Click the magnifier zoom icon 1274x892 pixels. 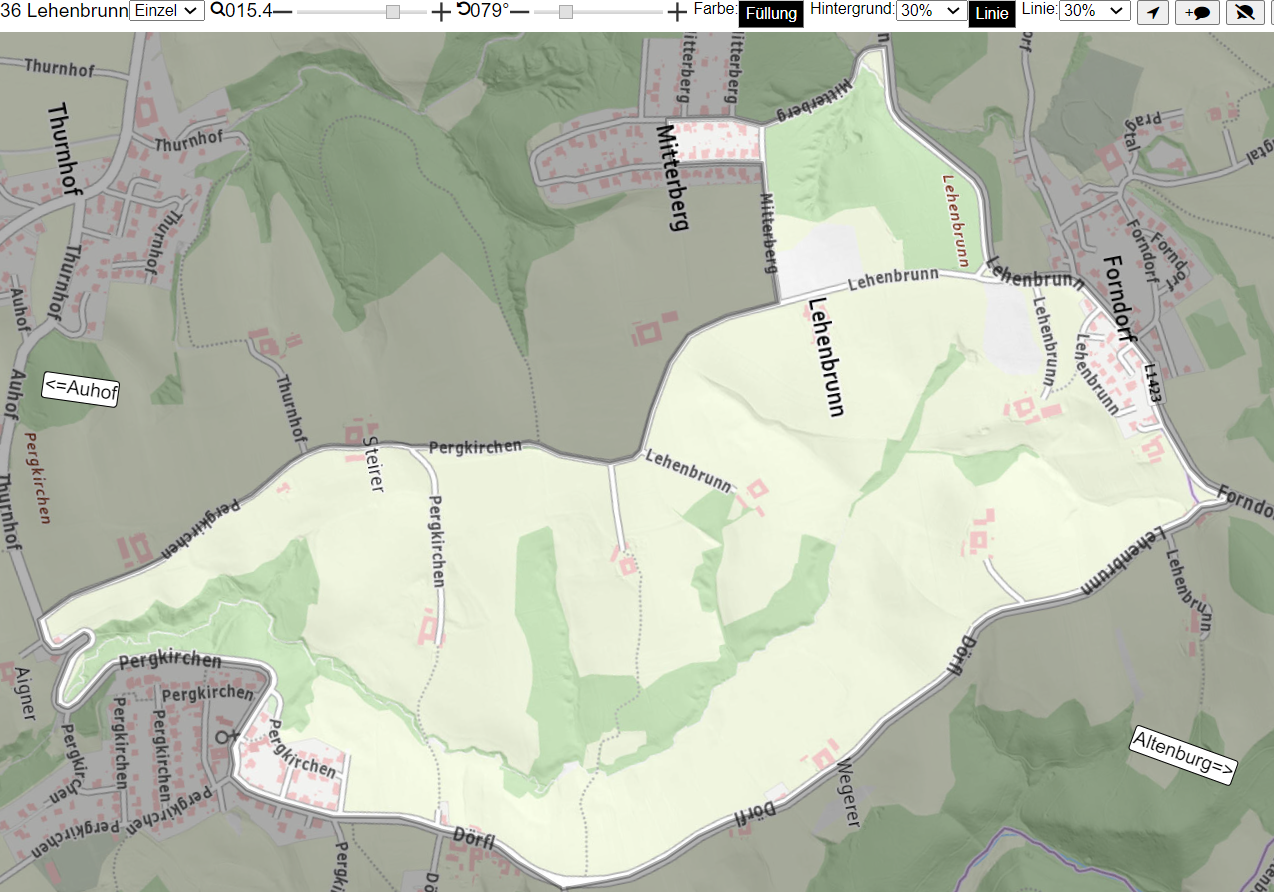216,10
